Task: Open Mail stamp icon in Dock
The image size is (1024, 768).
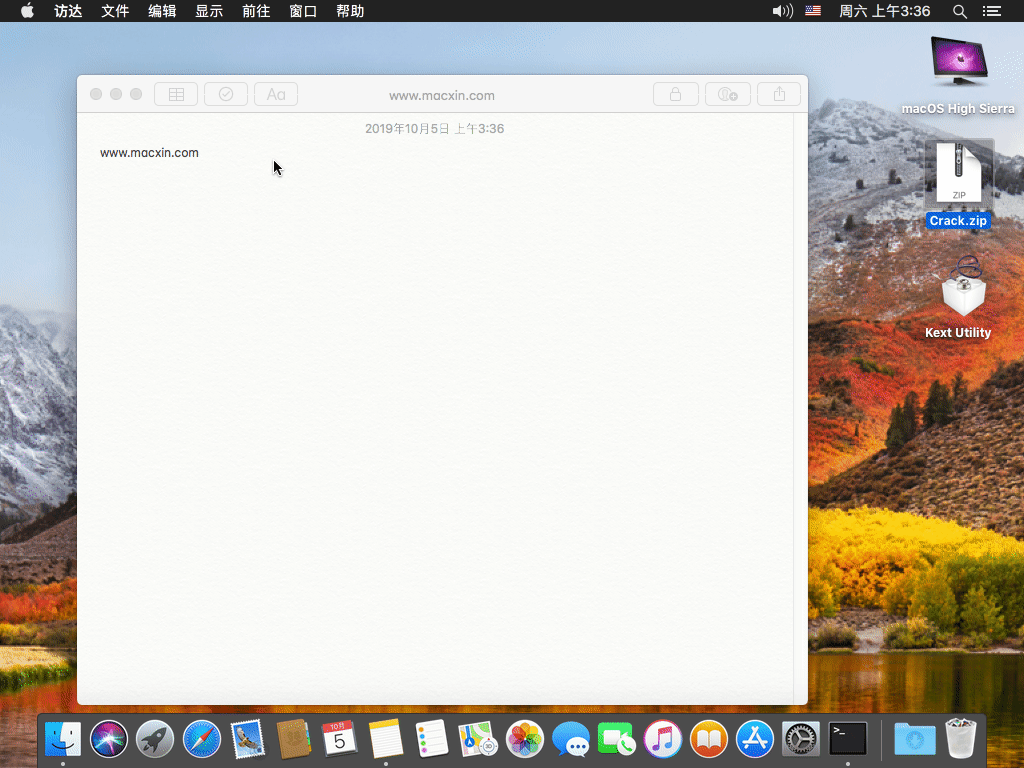Action: click(x=248, y=739)
